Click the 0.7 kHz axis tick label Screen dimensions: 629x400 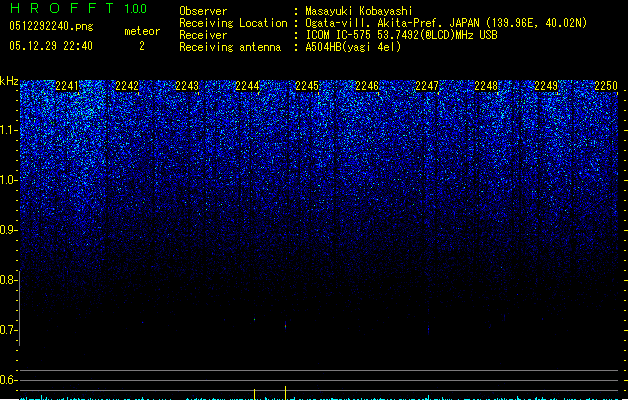[9, 330]
